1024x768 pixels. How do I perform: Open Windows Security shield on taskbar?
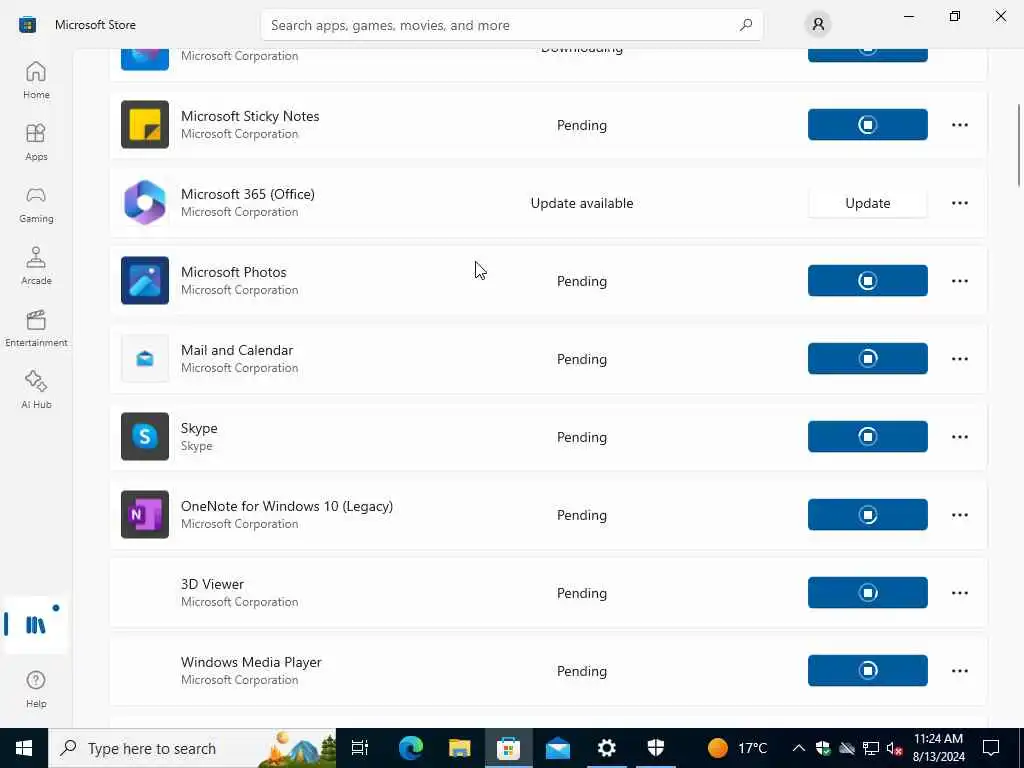656,748
